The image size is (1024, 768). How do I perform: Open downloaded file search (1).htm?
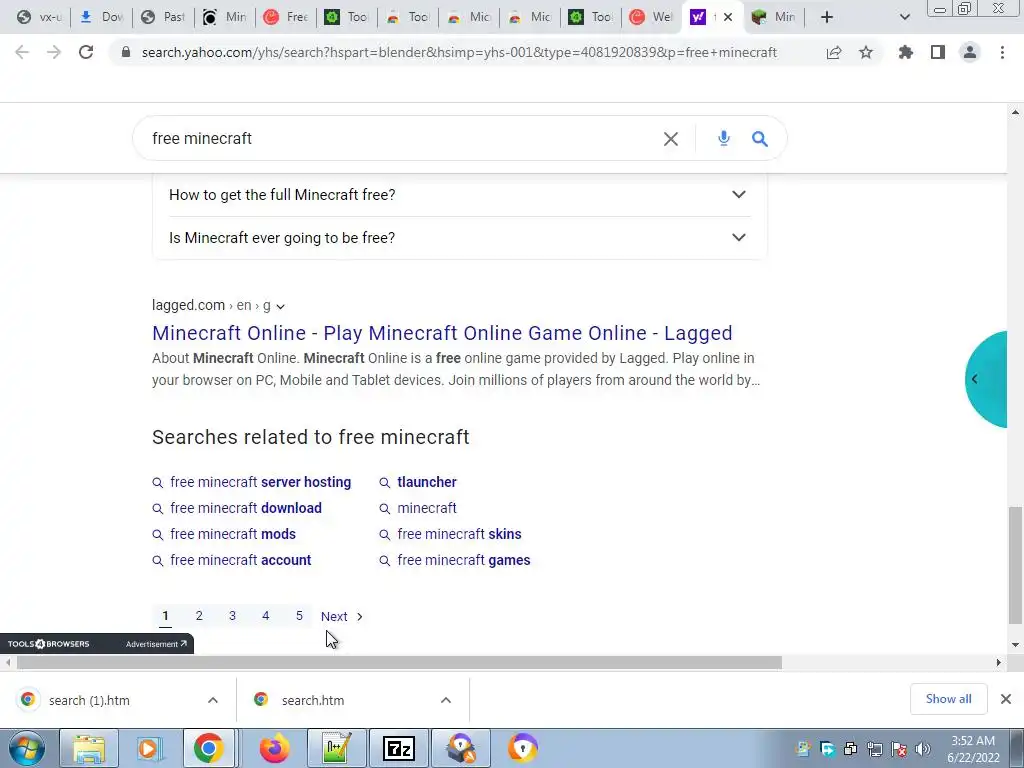pos(89,700)
